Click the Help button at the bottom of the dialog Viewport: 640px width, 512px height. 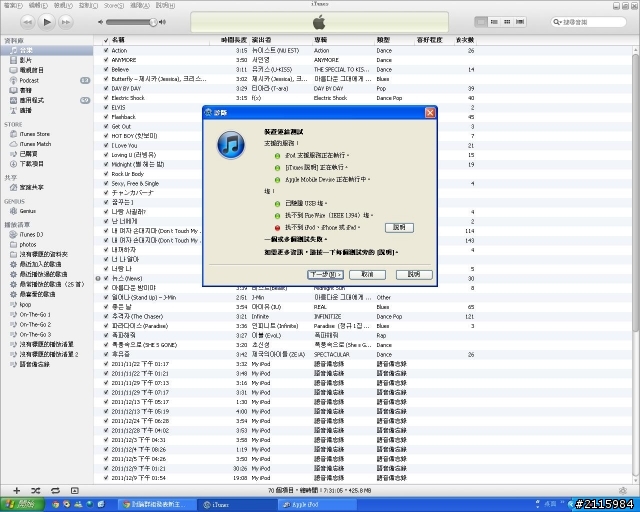point(414,274)
